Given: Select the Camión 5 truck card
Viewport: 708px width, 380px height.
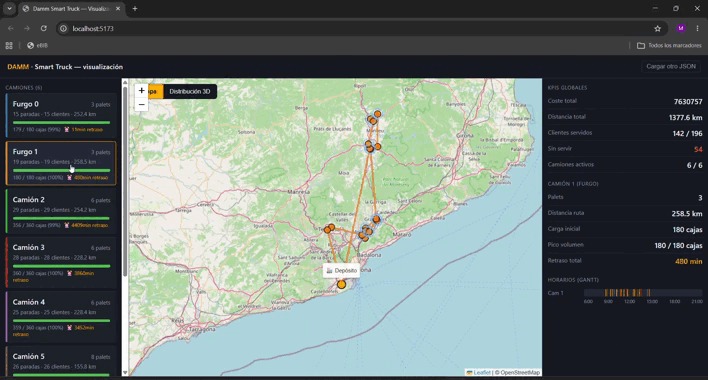Looking at the screenshot, I should 61,361.
